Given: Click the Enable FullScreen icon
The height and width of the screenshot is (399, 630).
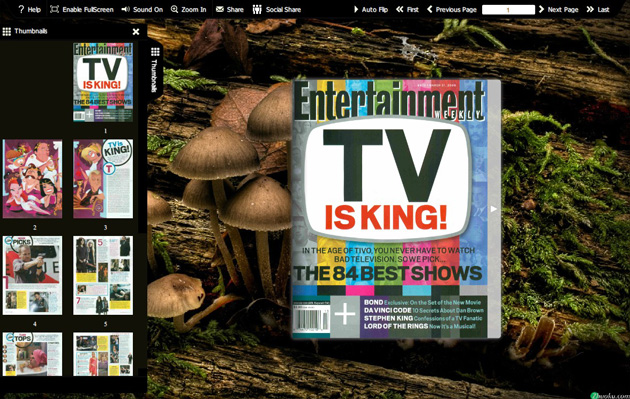Looking at the screenshot, I should [x=54, y=9].
